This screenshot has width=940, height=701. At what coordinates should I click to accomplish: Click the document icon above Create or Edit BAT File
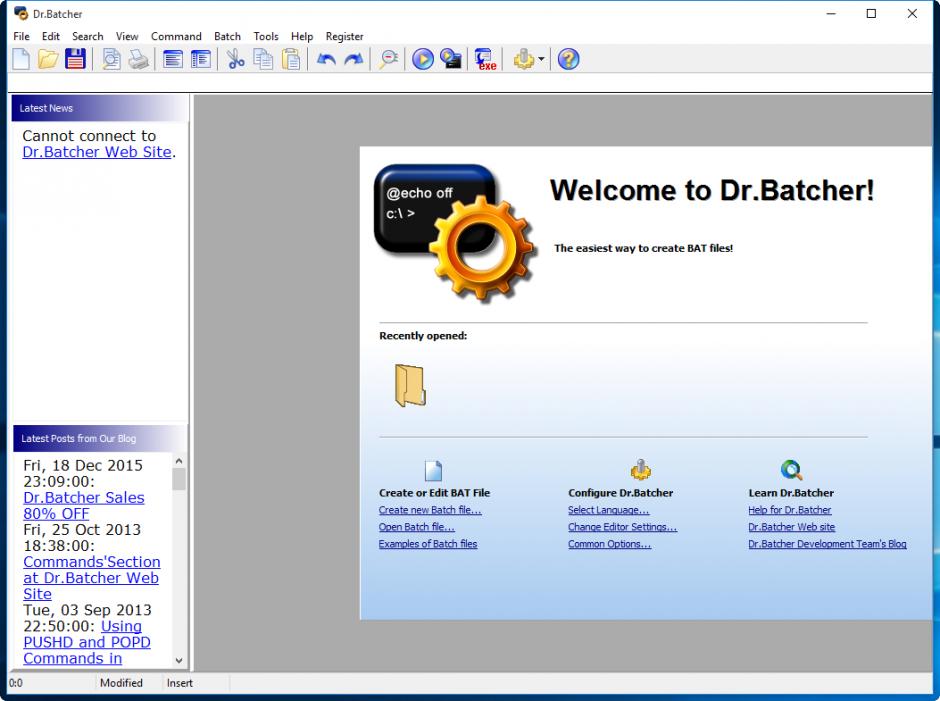433,471
